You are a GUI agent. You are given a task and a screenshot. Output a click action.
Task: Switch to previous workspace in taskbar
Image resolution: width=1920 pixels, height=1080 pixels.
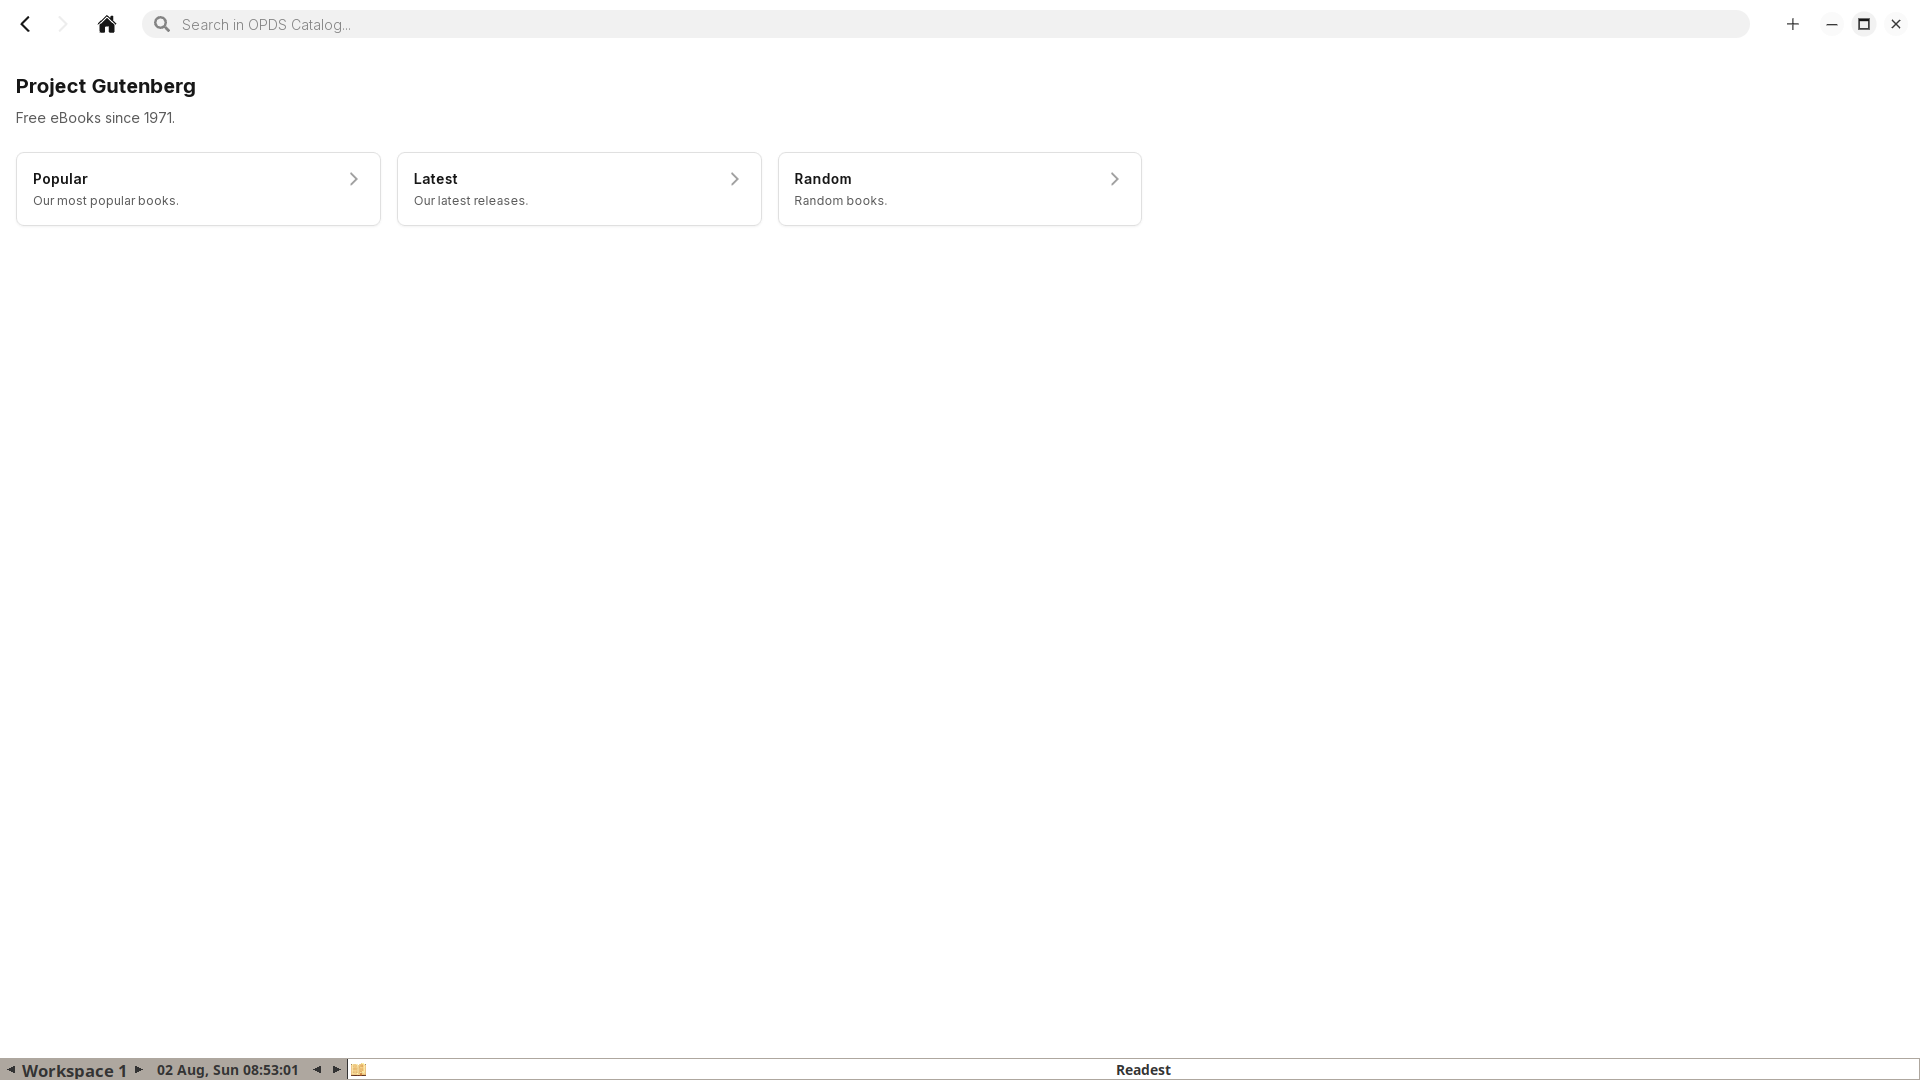click(x=11, y=1070)
